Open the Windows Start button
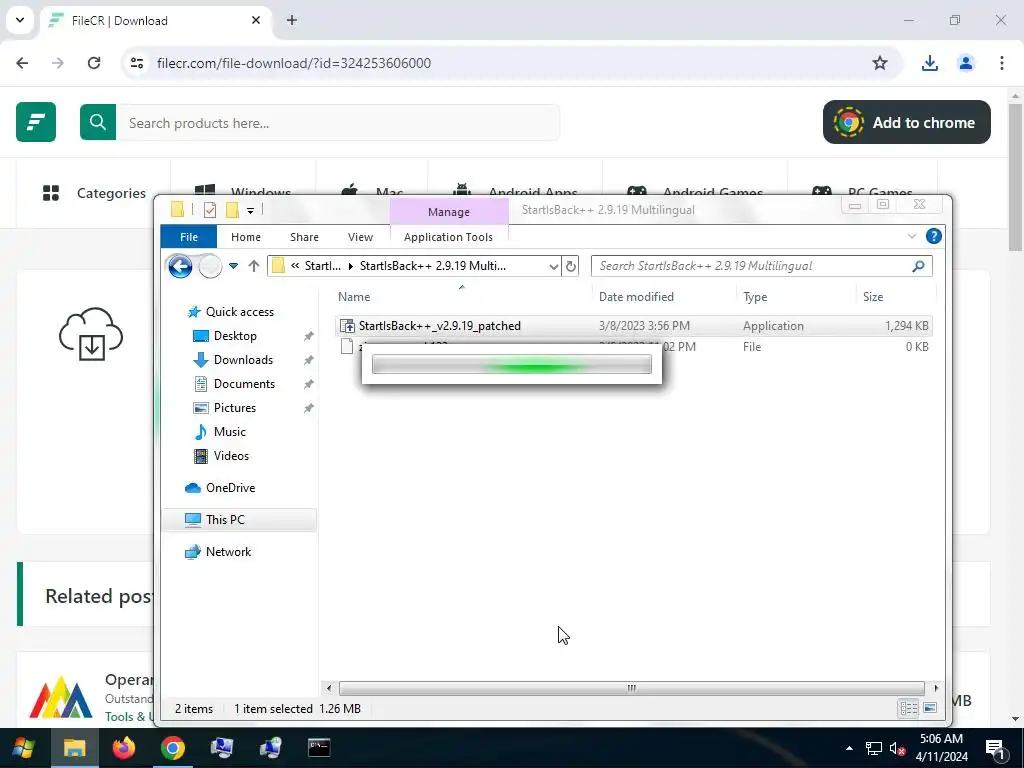 point(24,748)
